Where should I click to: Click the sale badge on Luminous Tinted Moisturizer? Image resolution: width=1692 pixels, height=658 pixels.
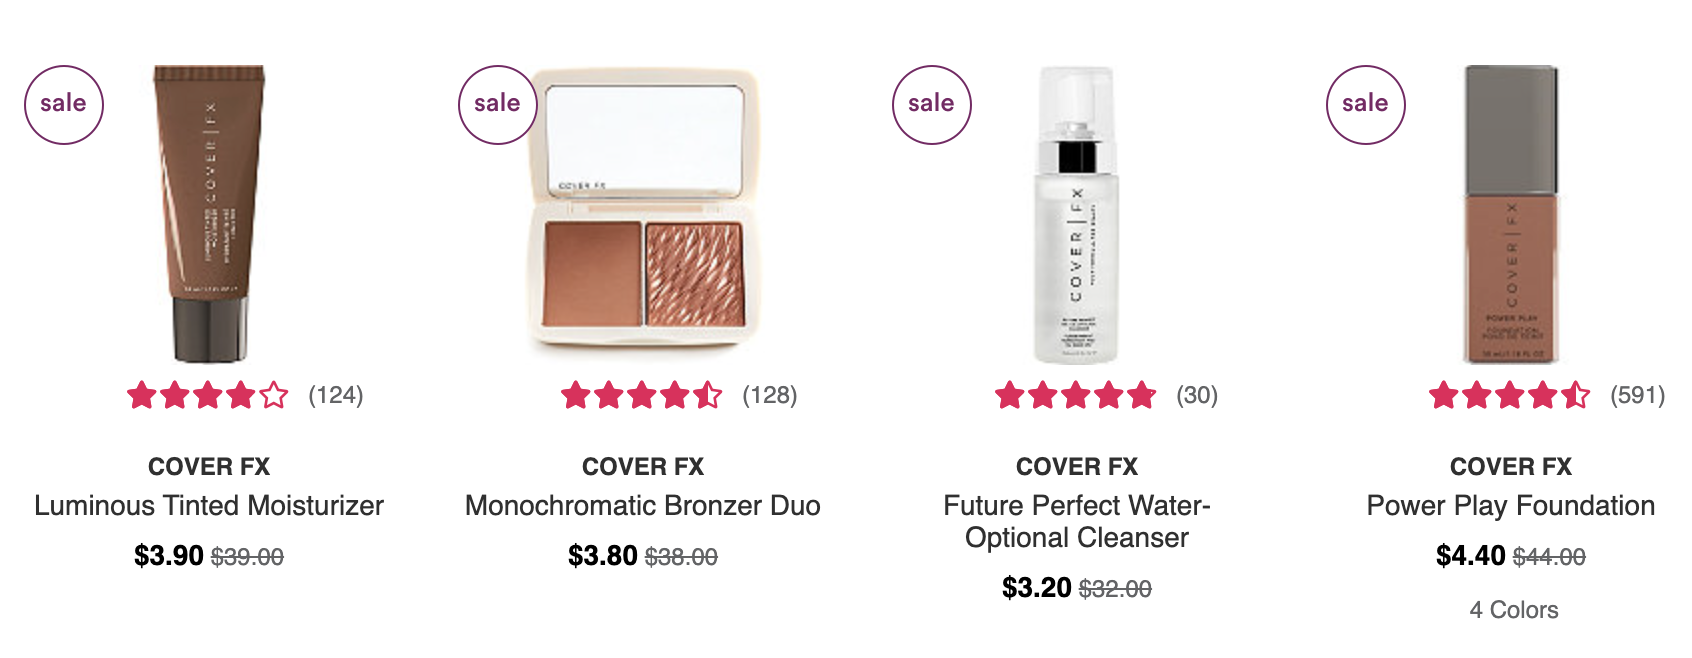(x=64, y=105)
